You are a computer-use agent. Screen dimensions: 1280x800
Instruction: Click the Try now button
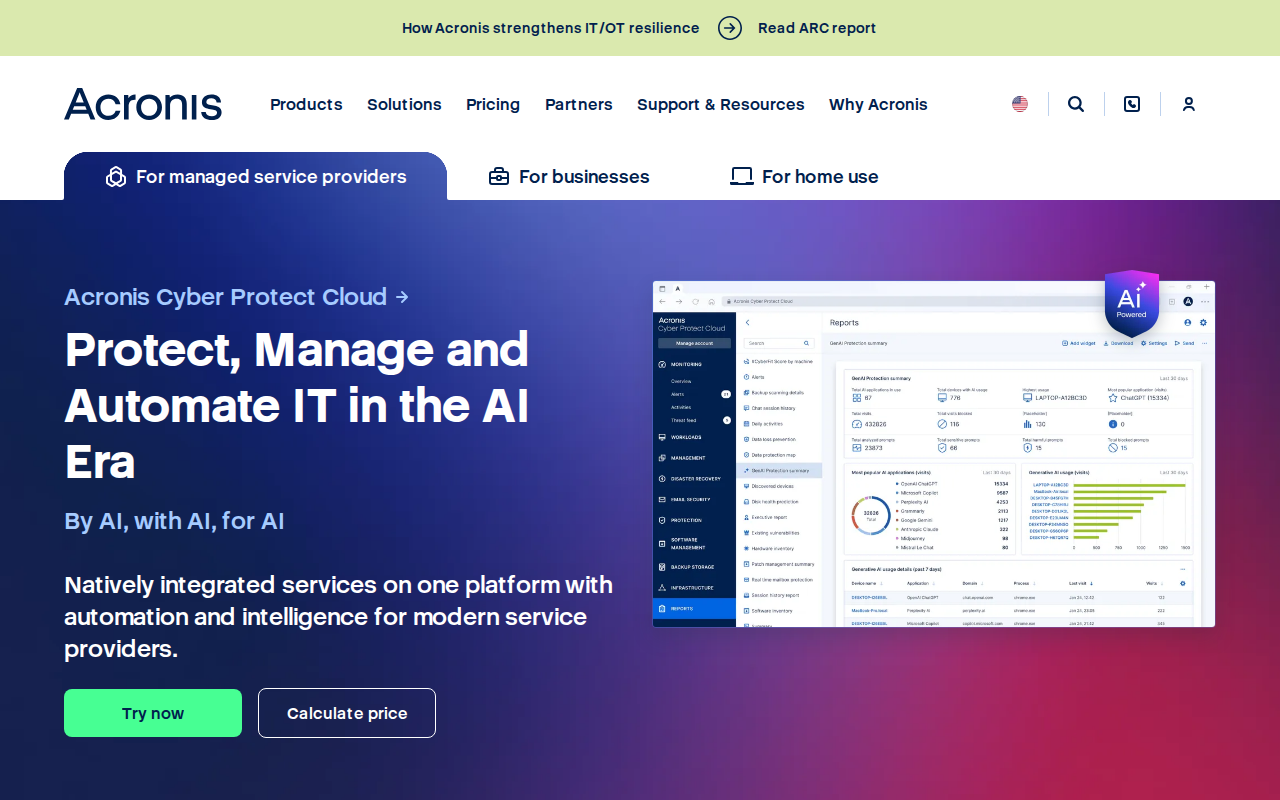[153, 713]
